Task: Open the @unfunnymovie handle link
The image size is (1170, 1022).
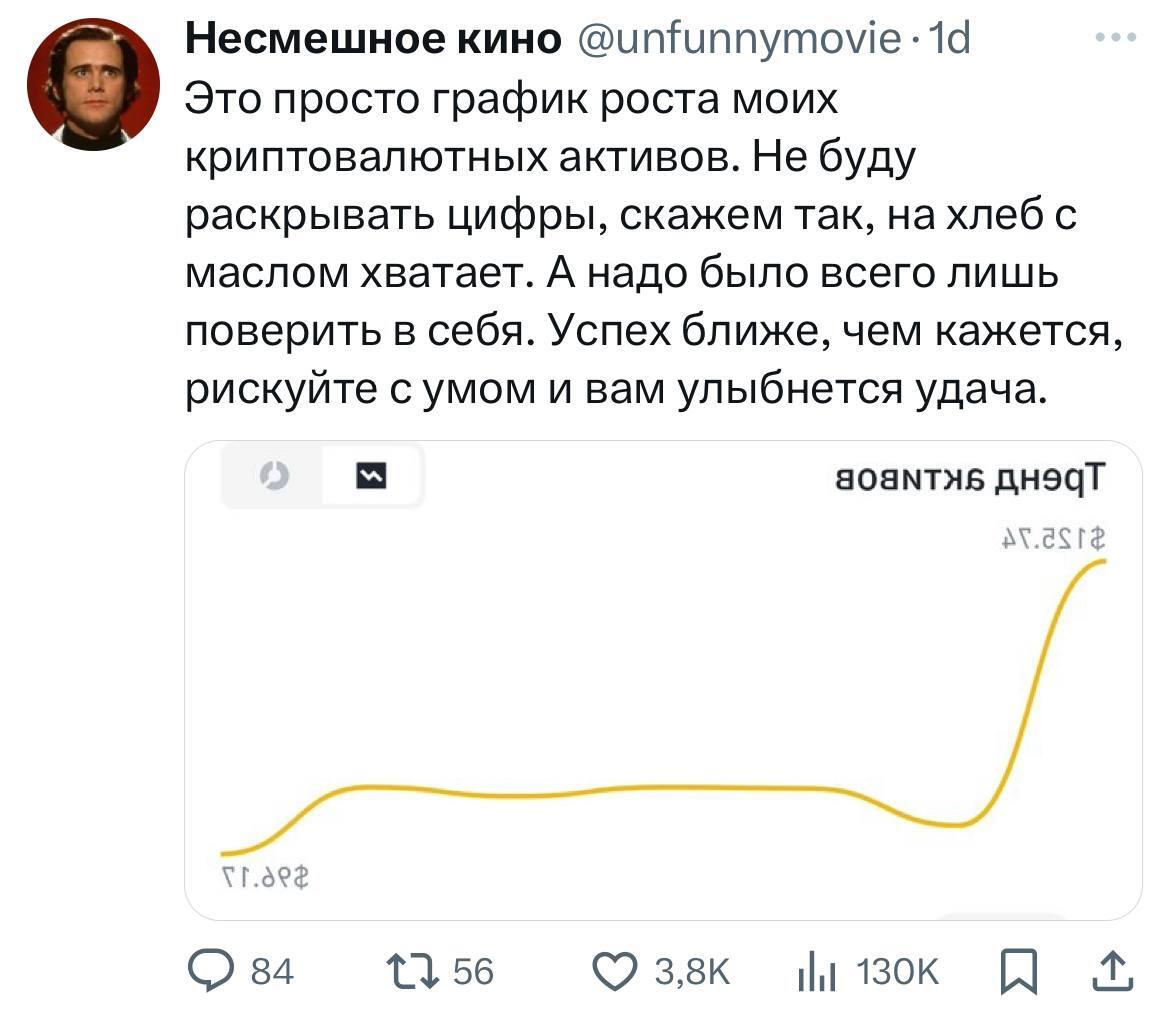Action: click(x=736, y=39)
